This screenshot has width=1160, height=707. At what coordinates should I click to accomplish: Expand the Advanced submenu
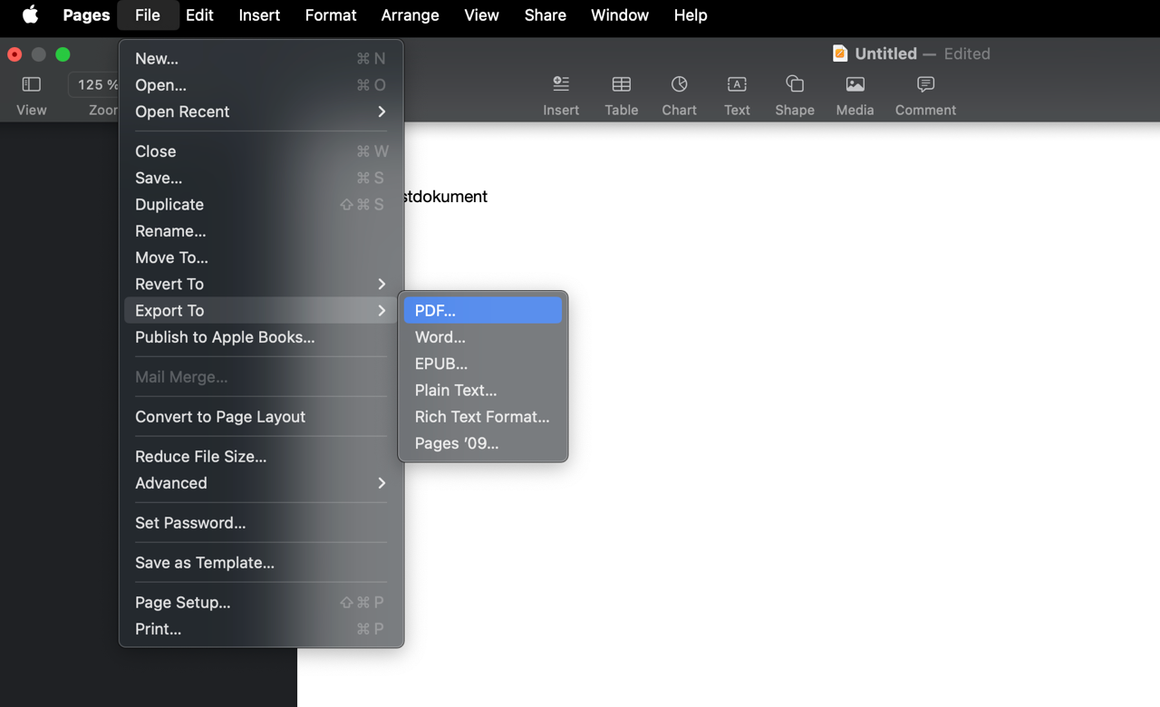tap(260, 483)
